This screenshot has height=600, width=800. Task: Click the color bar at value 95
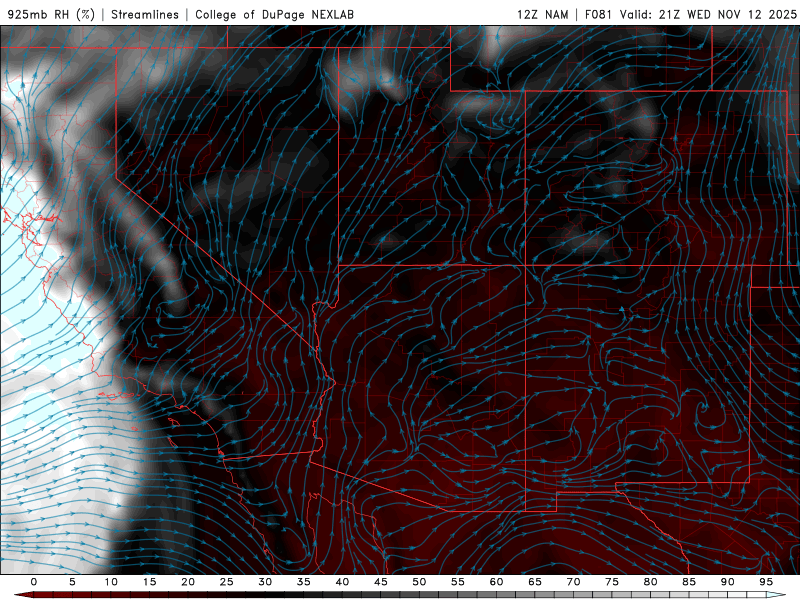(766, 595)
